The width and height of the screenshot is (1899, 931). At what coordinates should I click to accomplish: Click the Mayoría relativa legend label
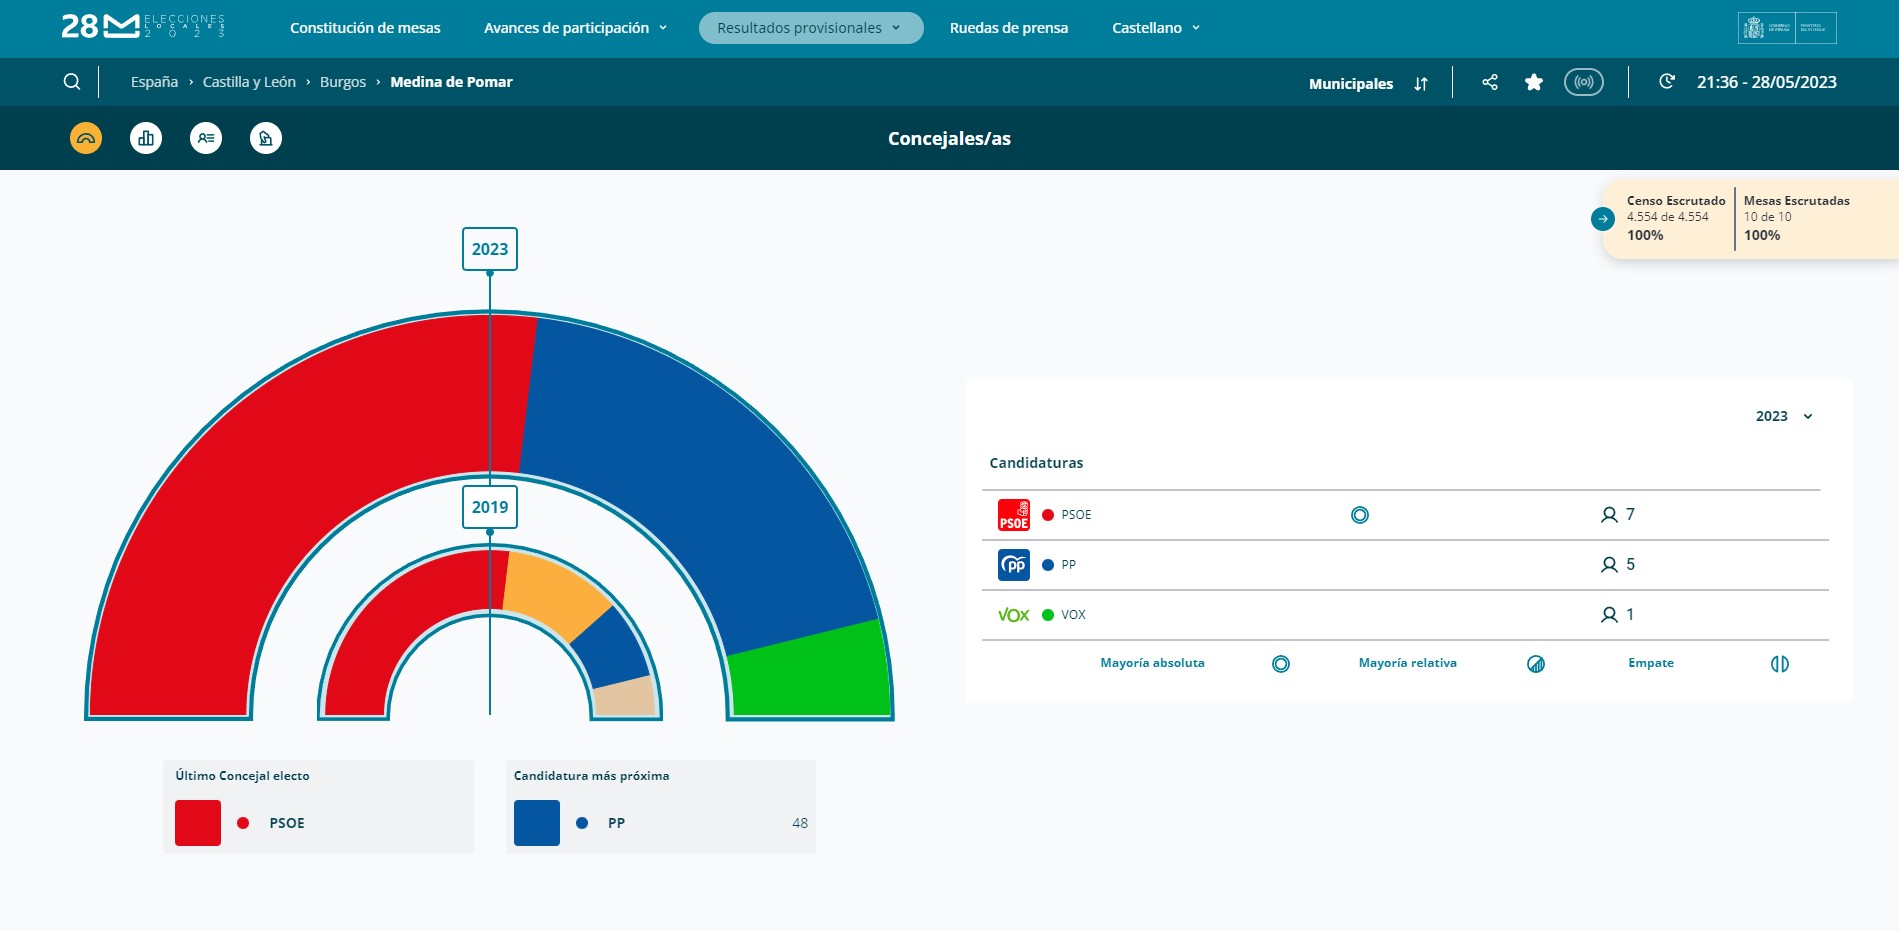[1407, 663]
